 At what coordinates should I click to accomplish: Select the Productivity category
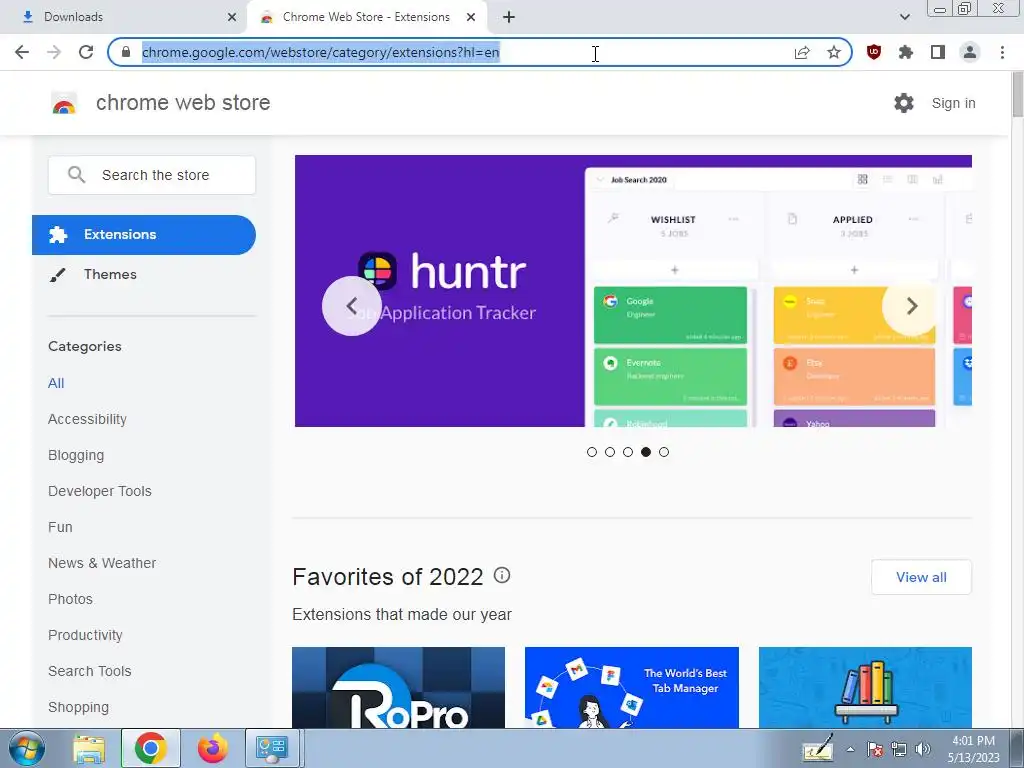coord(85,635)
